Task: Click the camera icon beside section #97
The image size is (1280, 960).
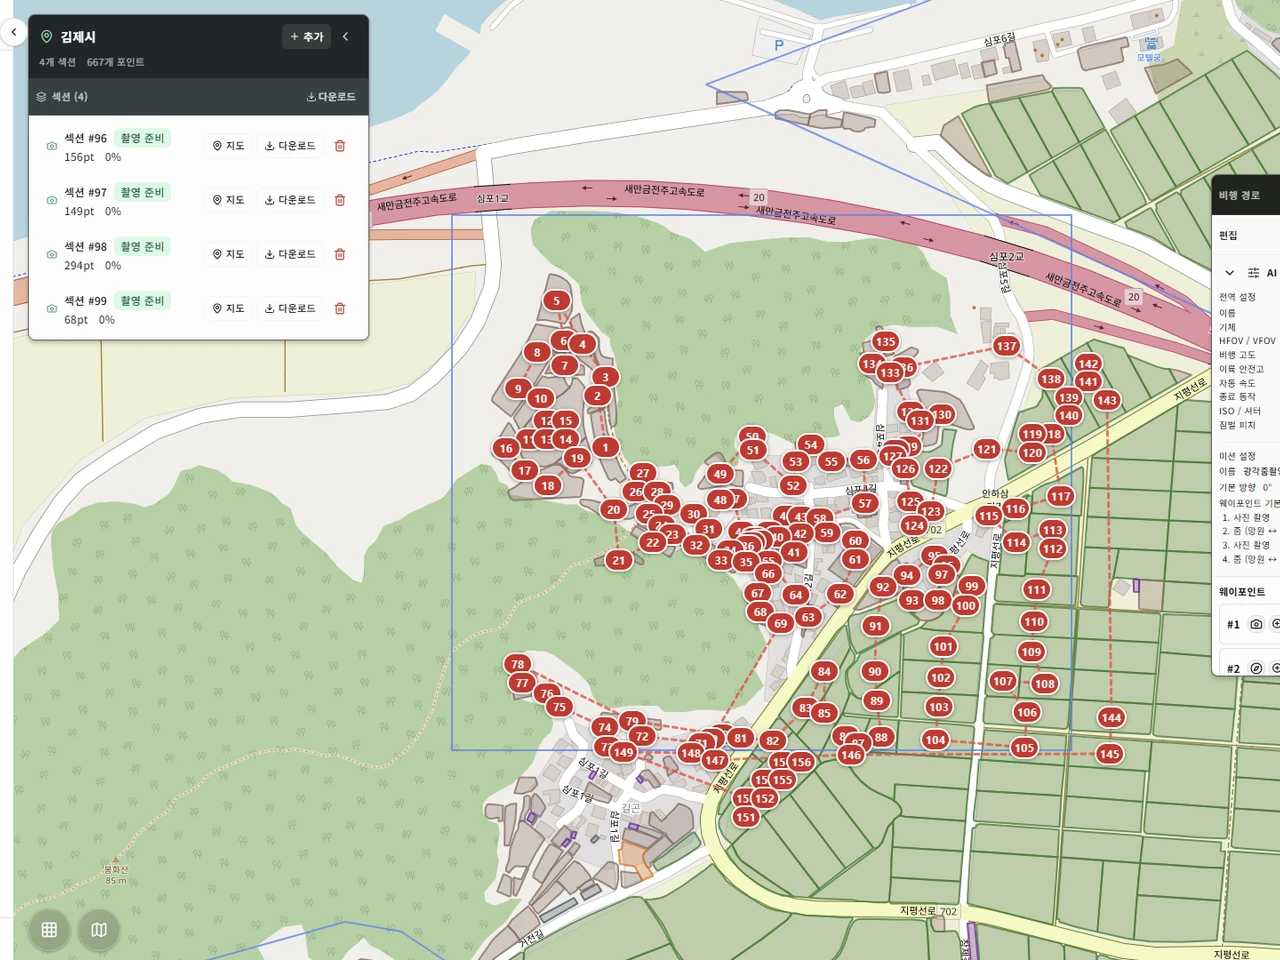Action: (x=52, y=200)
